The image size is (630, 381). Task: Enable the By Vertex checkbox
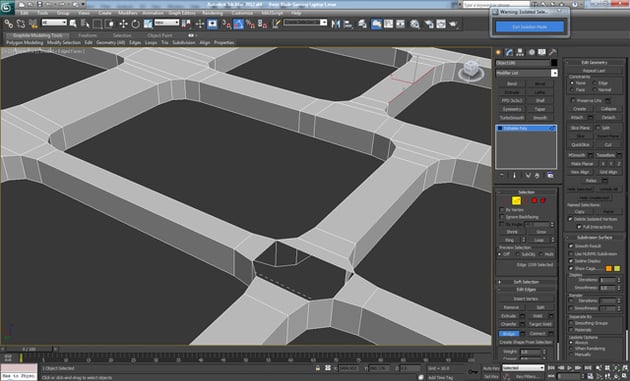[x=502, y=210]
